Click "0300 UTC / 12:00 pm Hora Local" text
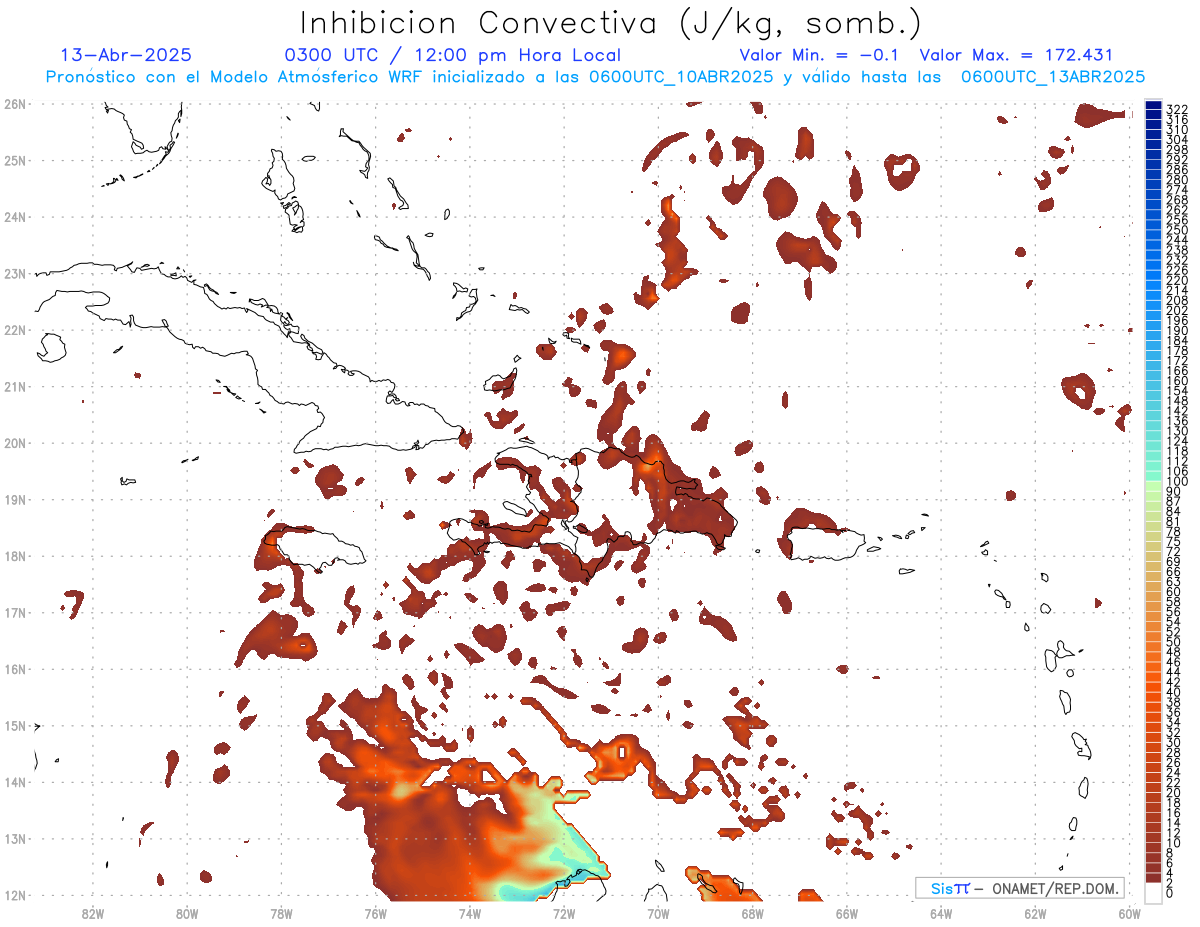 click(452, 56)
